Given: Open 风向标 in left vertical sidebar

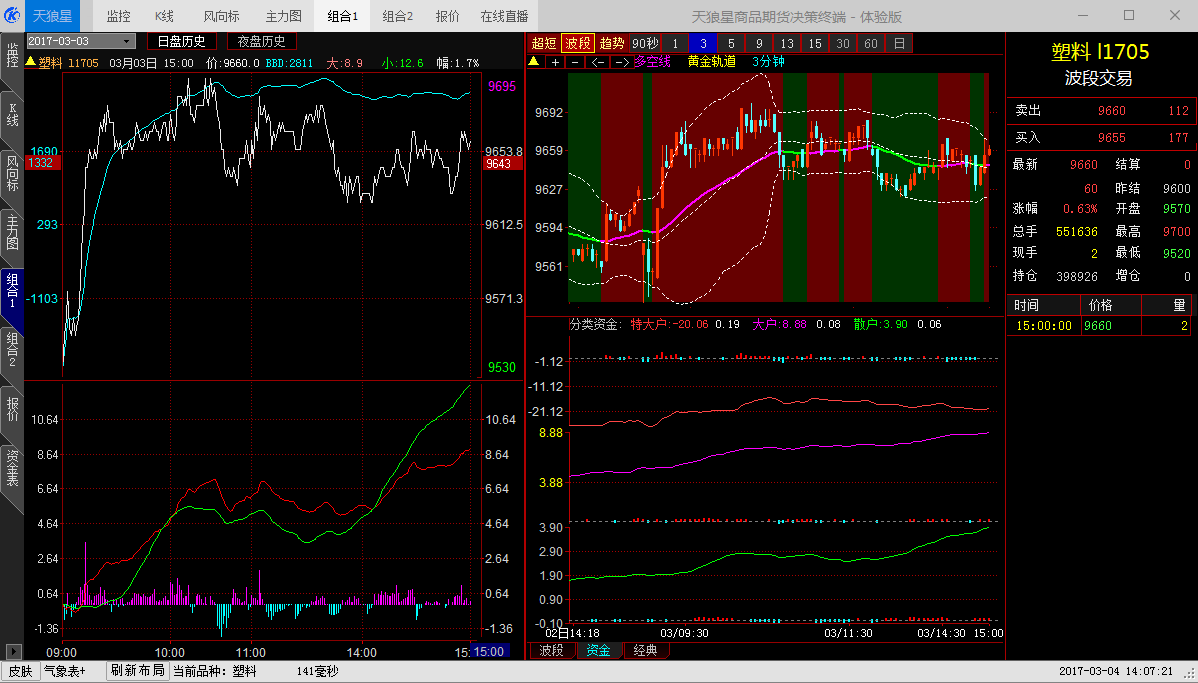Looking at the screenshot, I should [11, 173].
